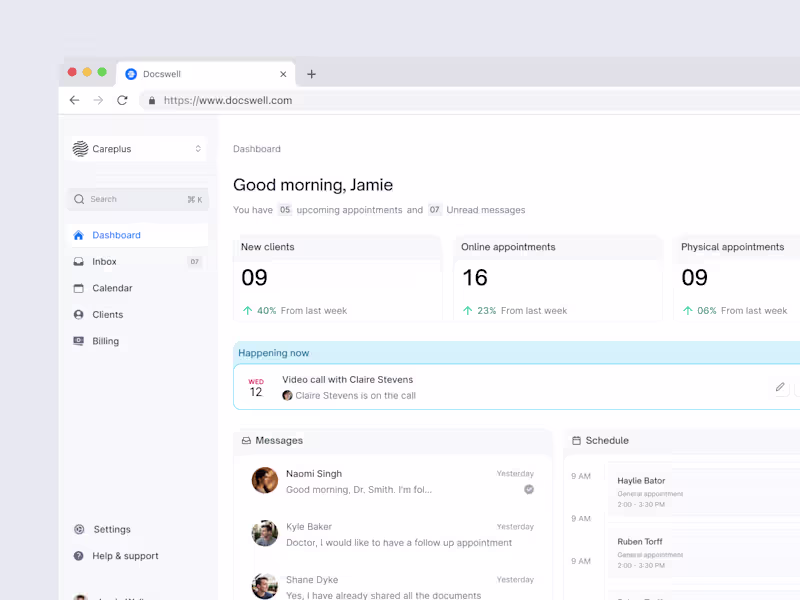Viewport: 800px width, 600px height.
Task: Open Ruben Torff's appointment
Action: click(704, 553)
